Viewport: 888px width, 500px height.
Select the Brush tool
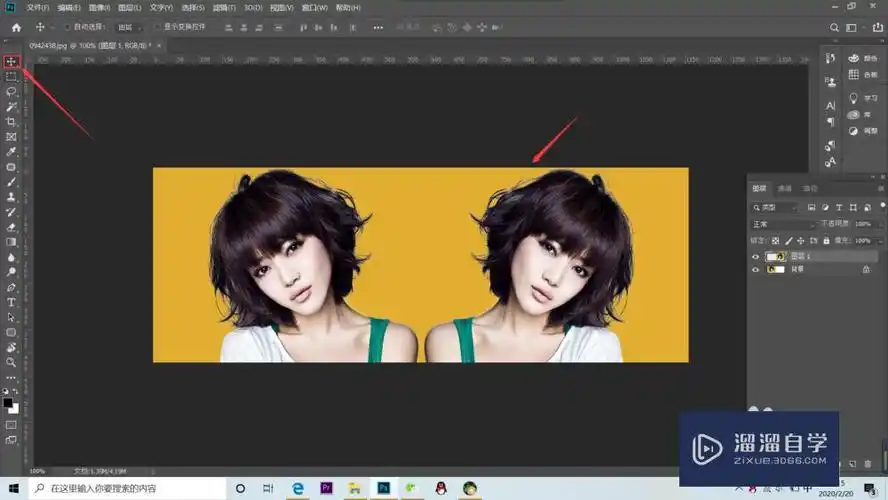point(11,182)
